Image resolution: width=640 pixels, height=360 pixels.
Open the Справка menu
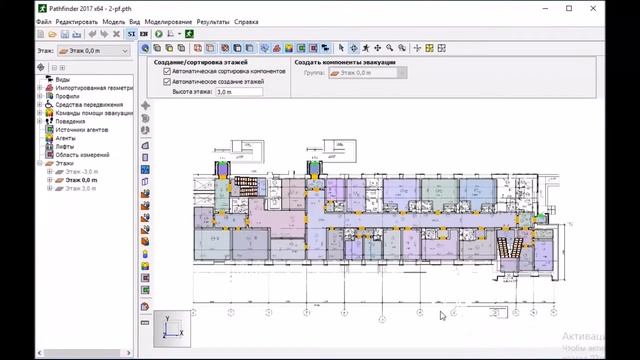[246, 22]
